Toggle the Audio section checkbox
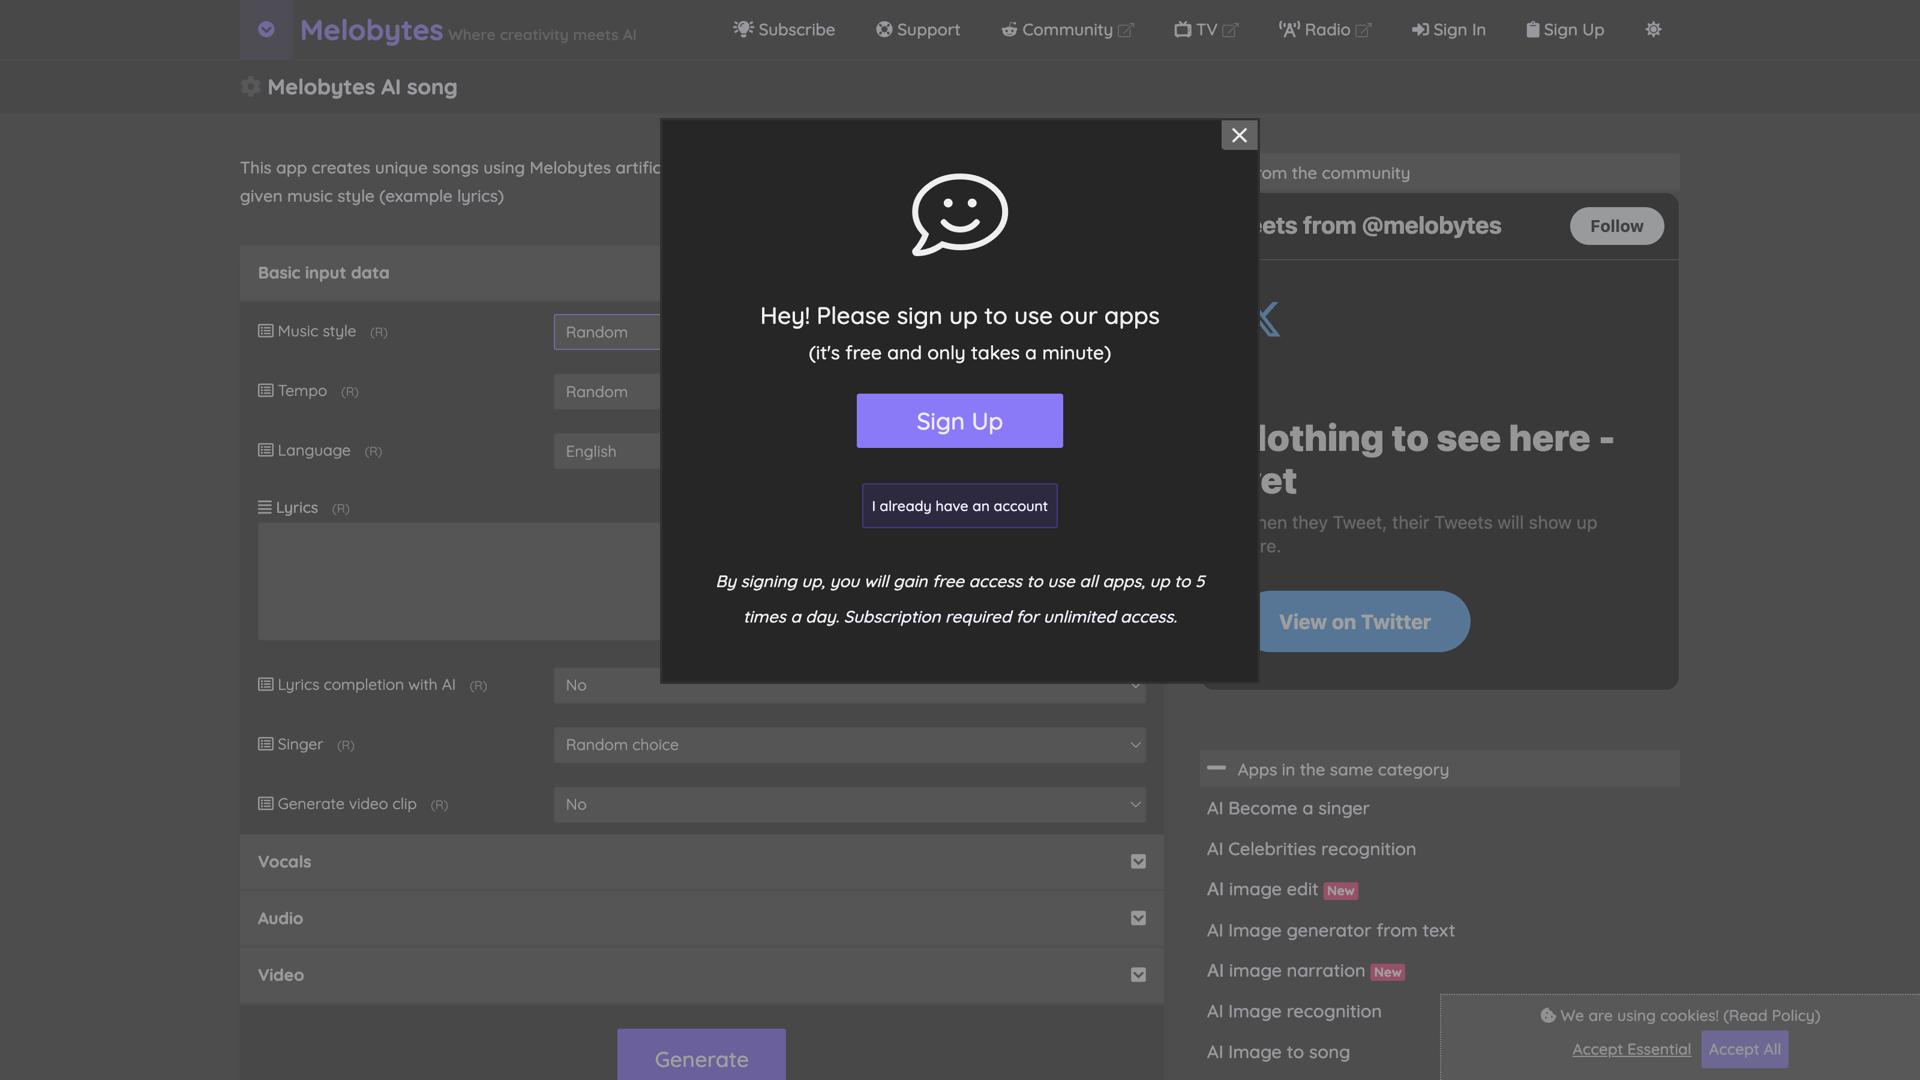 tap(1138, 918)
